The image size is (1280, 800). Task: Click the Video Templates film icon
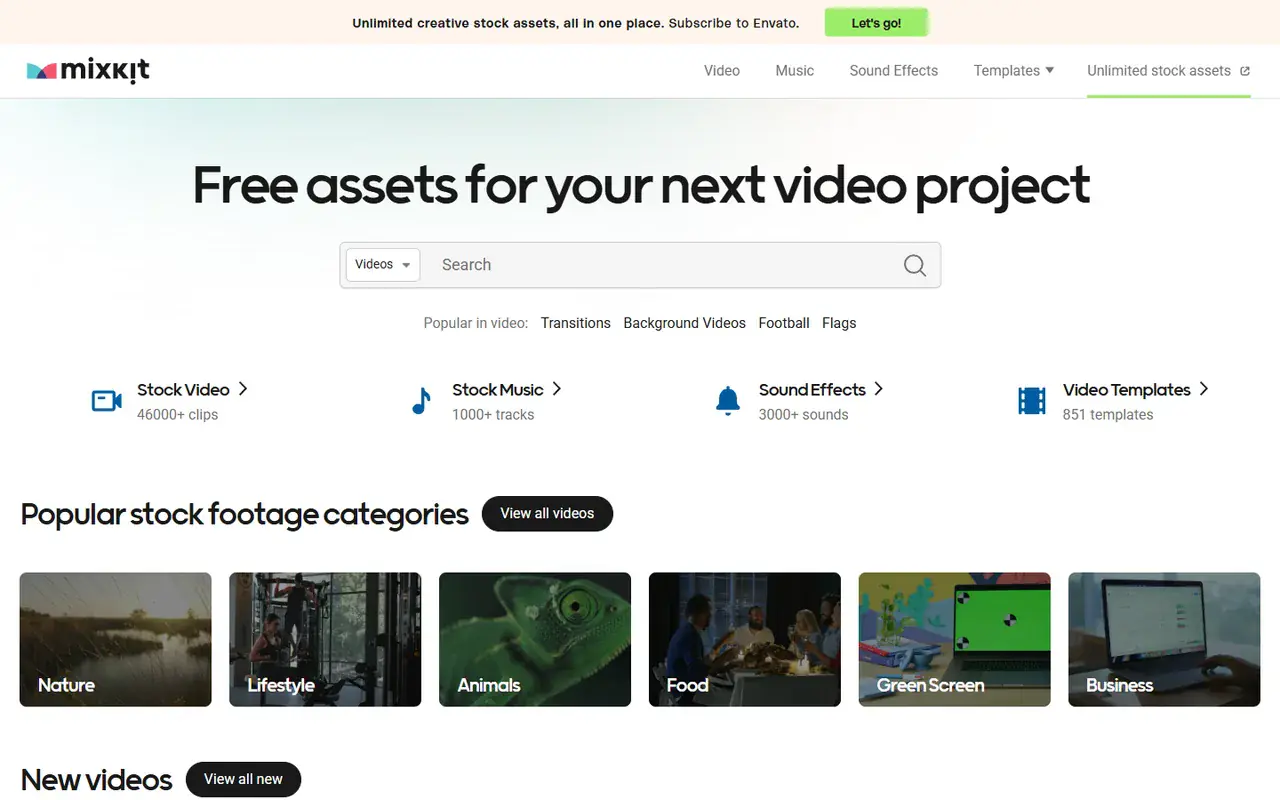point(1032,401)
